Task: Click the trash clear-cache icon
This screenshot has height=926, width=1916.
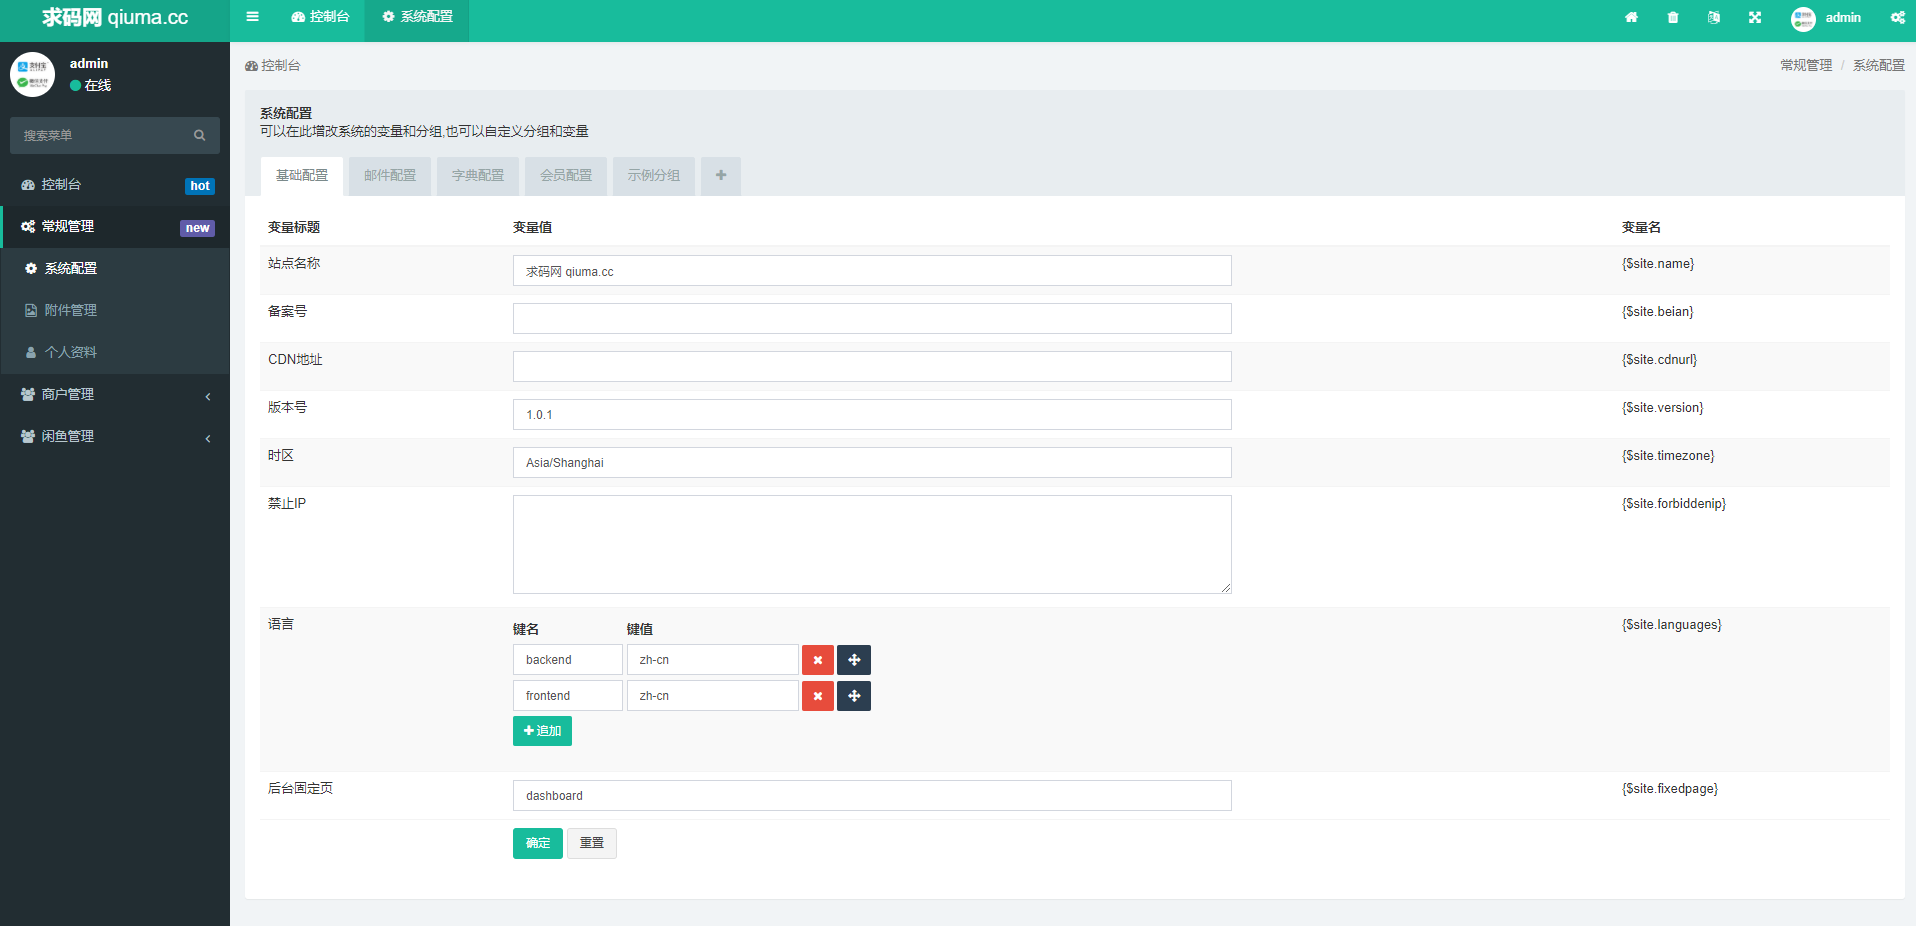Action: (1673, 17)
